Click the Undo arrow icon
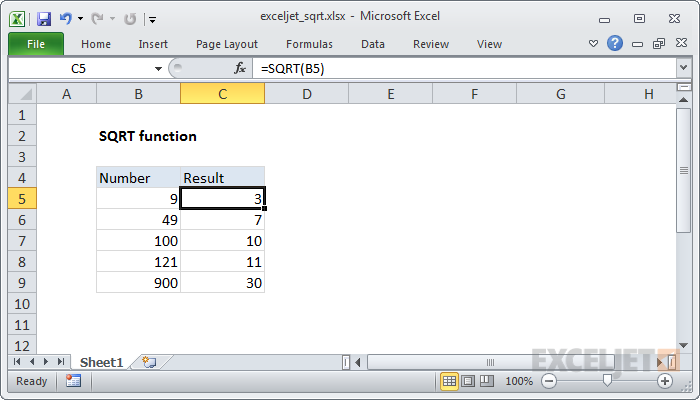Screen dimensions: 700x400 (x=66, y=19)
